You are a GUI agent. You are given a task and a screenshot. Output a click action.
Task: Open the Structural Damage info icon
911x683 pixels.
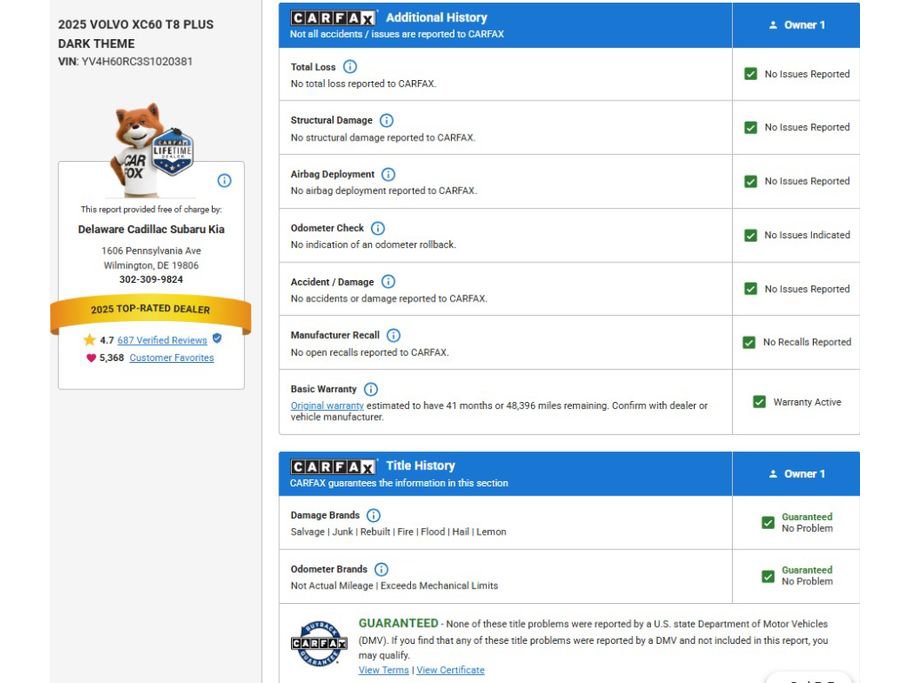pos(386,120)
